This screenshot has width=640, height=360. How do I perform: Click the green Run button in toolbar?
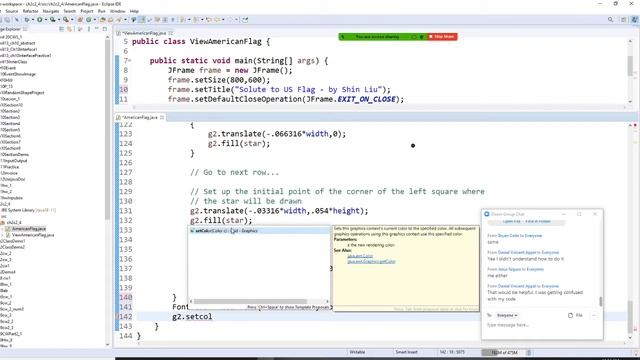pos(40,20)
